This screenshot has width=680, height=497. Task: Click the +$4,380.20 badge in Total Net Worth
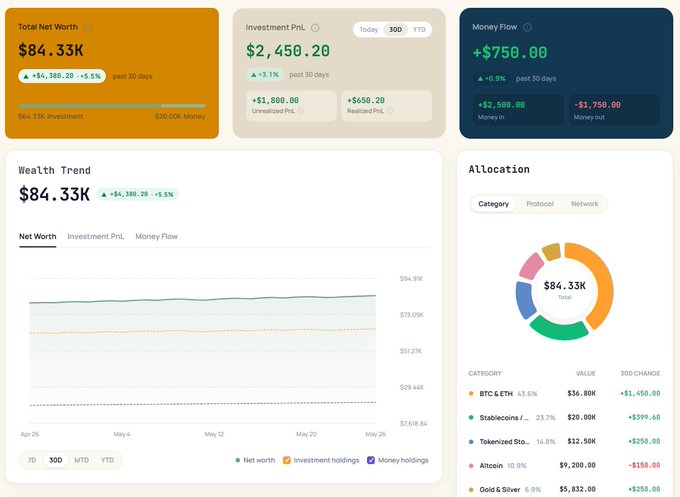[x=62, y=76]
